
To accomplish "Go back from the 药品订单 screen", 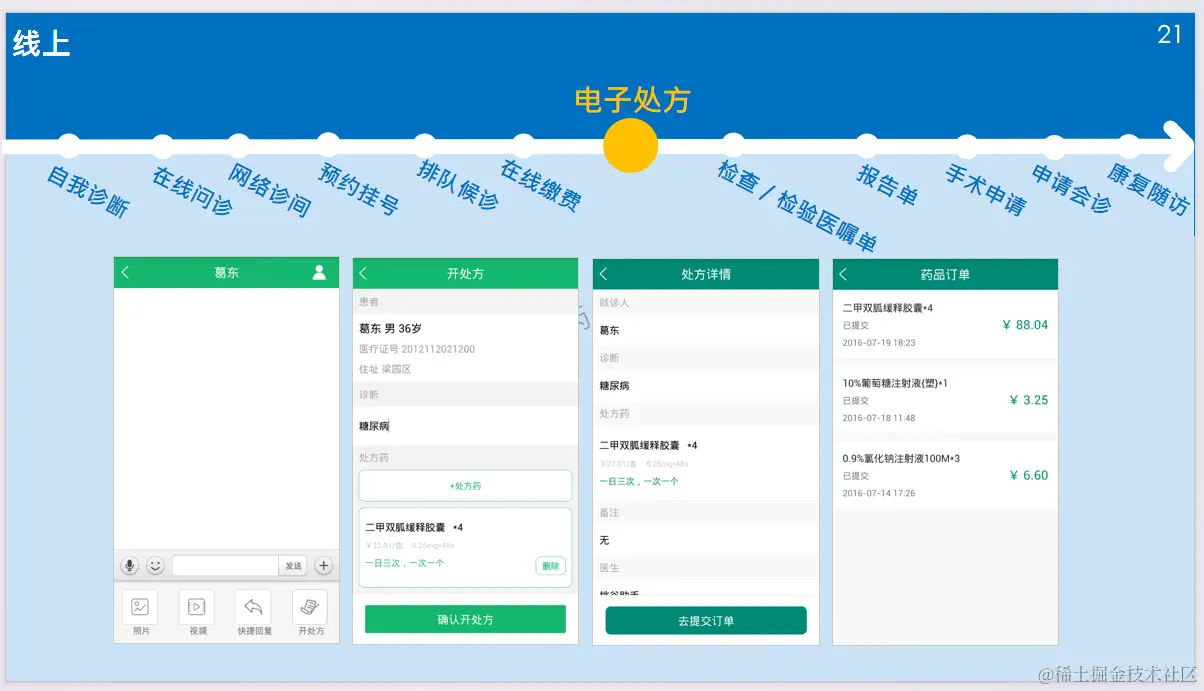I will click(843, 274).
